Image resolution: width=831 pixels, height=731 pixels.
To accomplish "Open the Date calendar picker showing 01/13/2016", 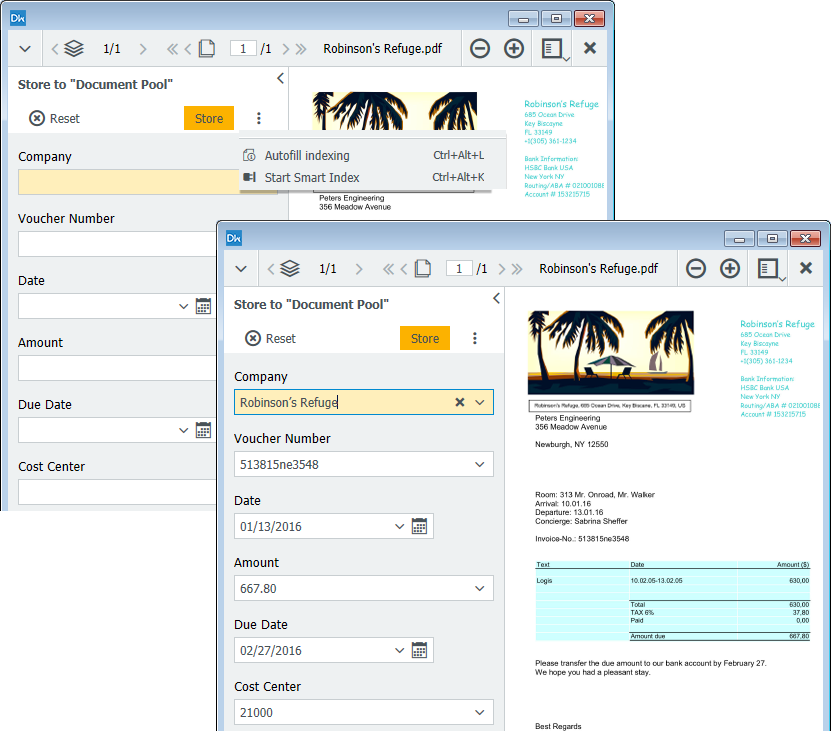I will tap(420, 526).
